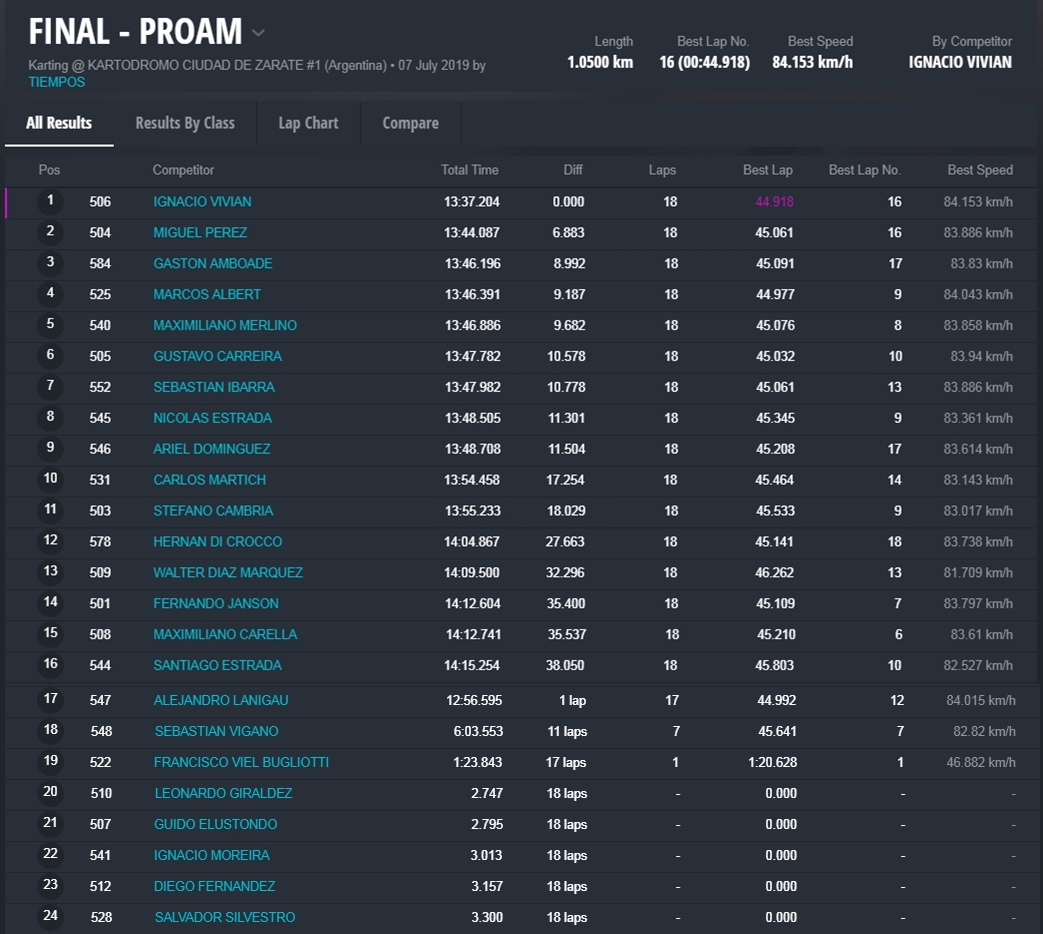Screen dimensions: 1043x934
Task: Select the All Results tab
Action: [59, 123]
